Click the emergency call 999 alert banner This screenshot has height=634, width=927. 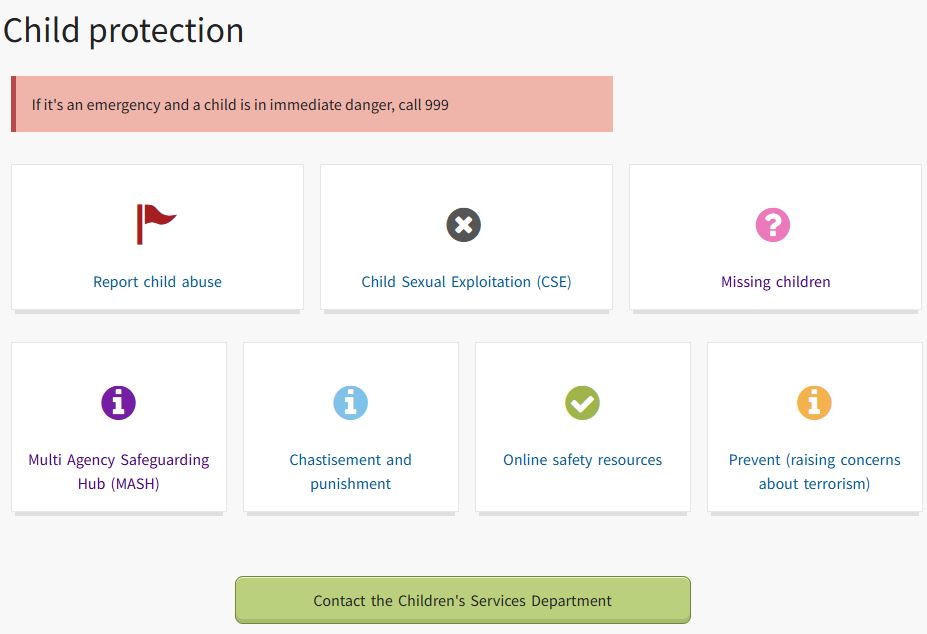point(312,104)
